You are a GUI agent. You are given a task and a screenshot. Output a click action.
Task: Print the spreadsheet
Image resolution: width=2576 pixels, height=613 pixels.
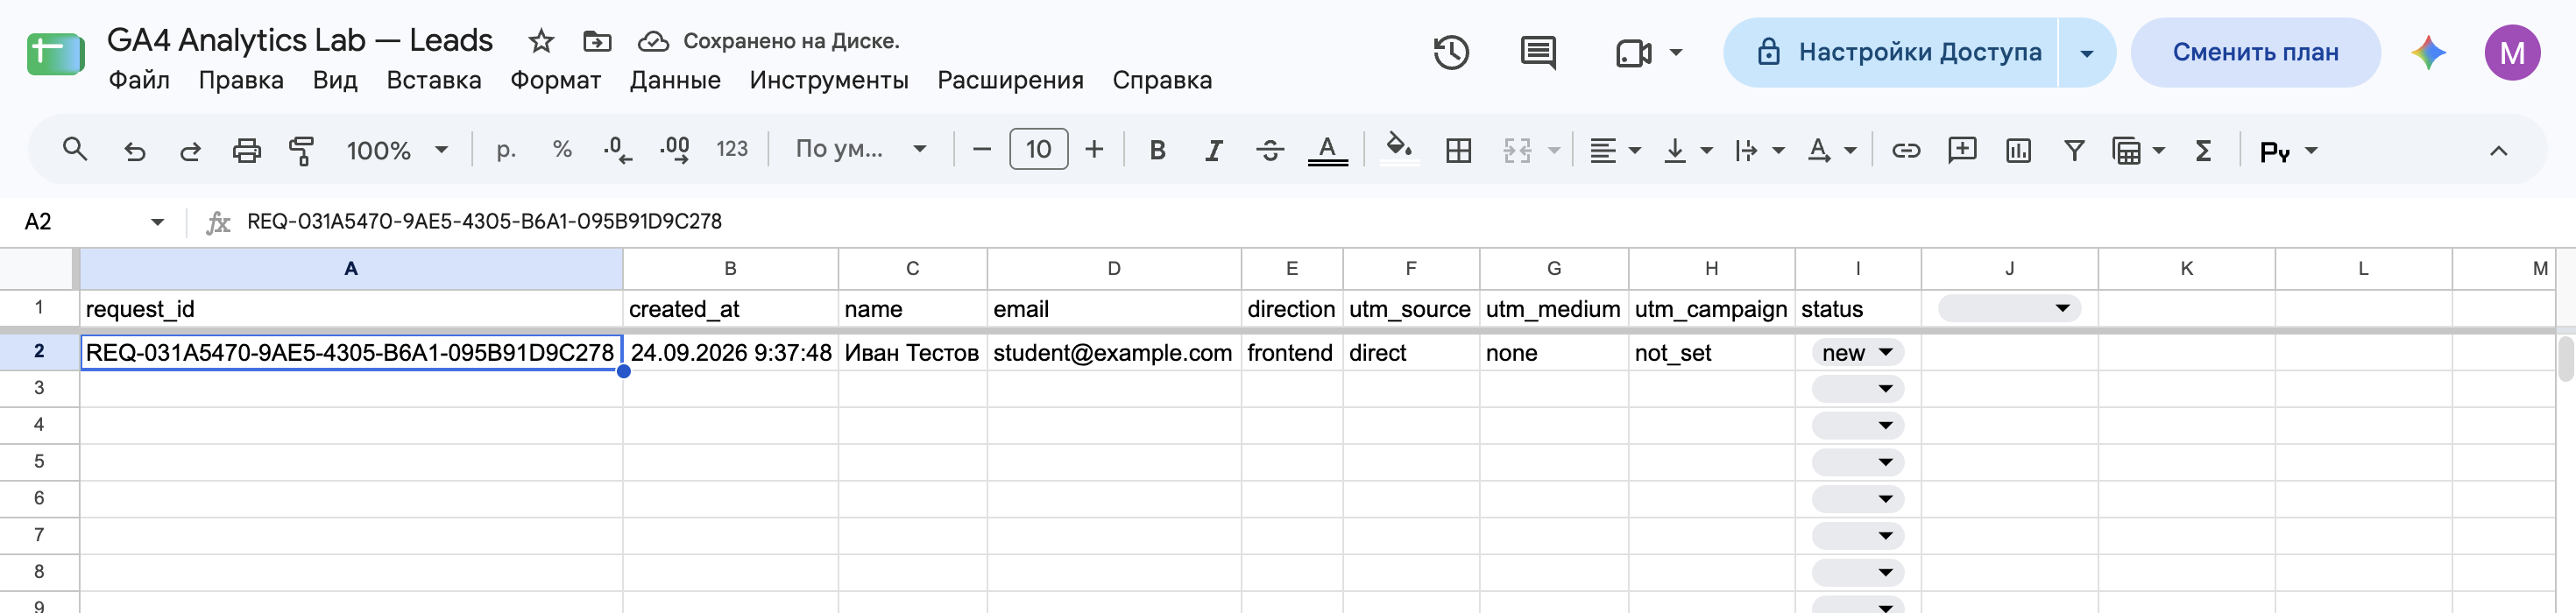tap(246, 150)
